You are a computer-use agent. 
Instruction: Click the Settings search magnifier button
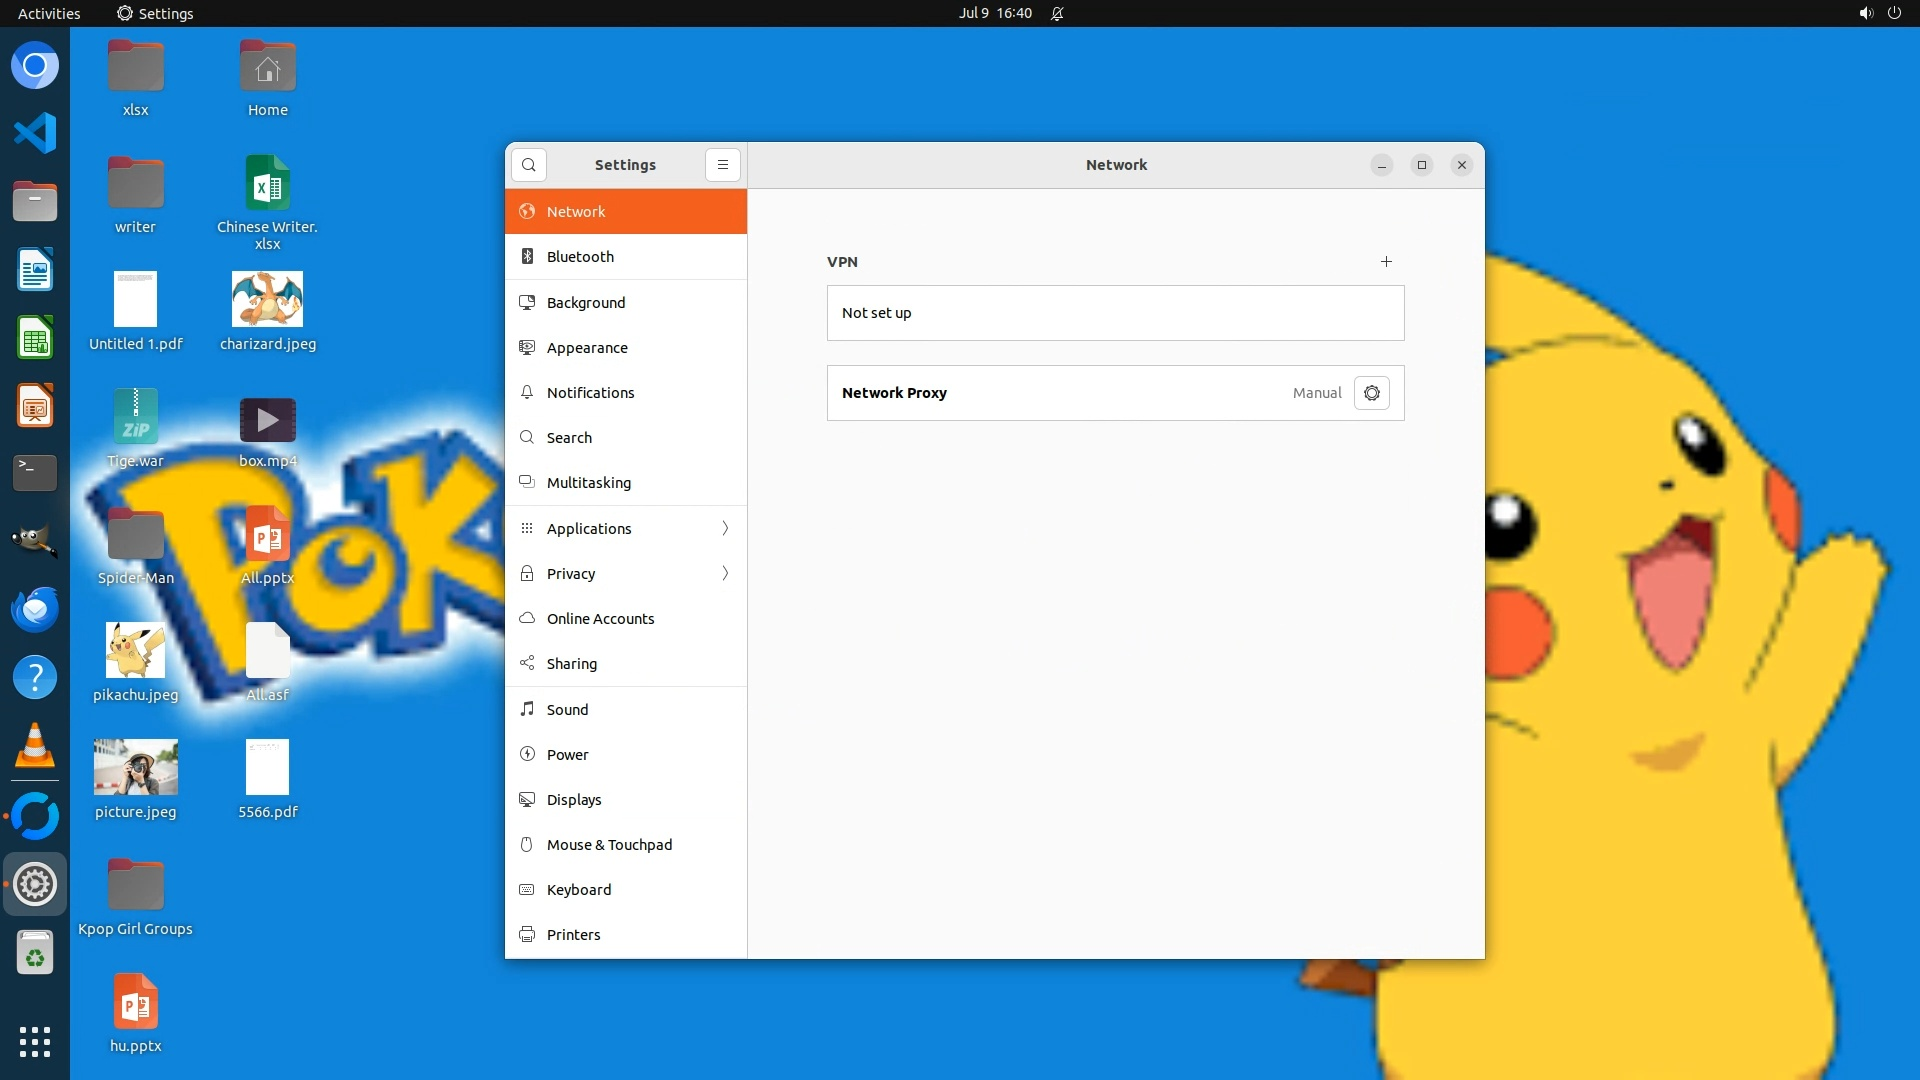(x=529, y=165)
